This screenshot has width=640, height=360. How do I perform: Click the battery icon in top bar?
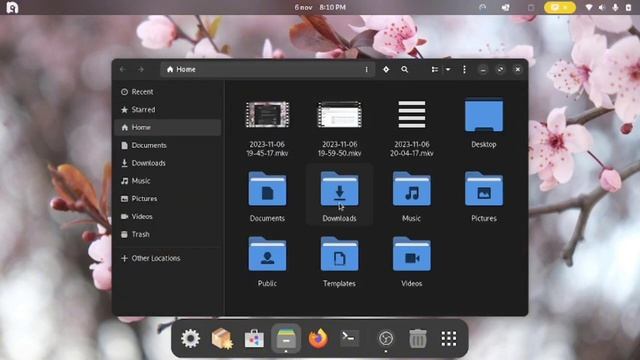tap(628, 7)
